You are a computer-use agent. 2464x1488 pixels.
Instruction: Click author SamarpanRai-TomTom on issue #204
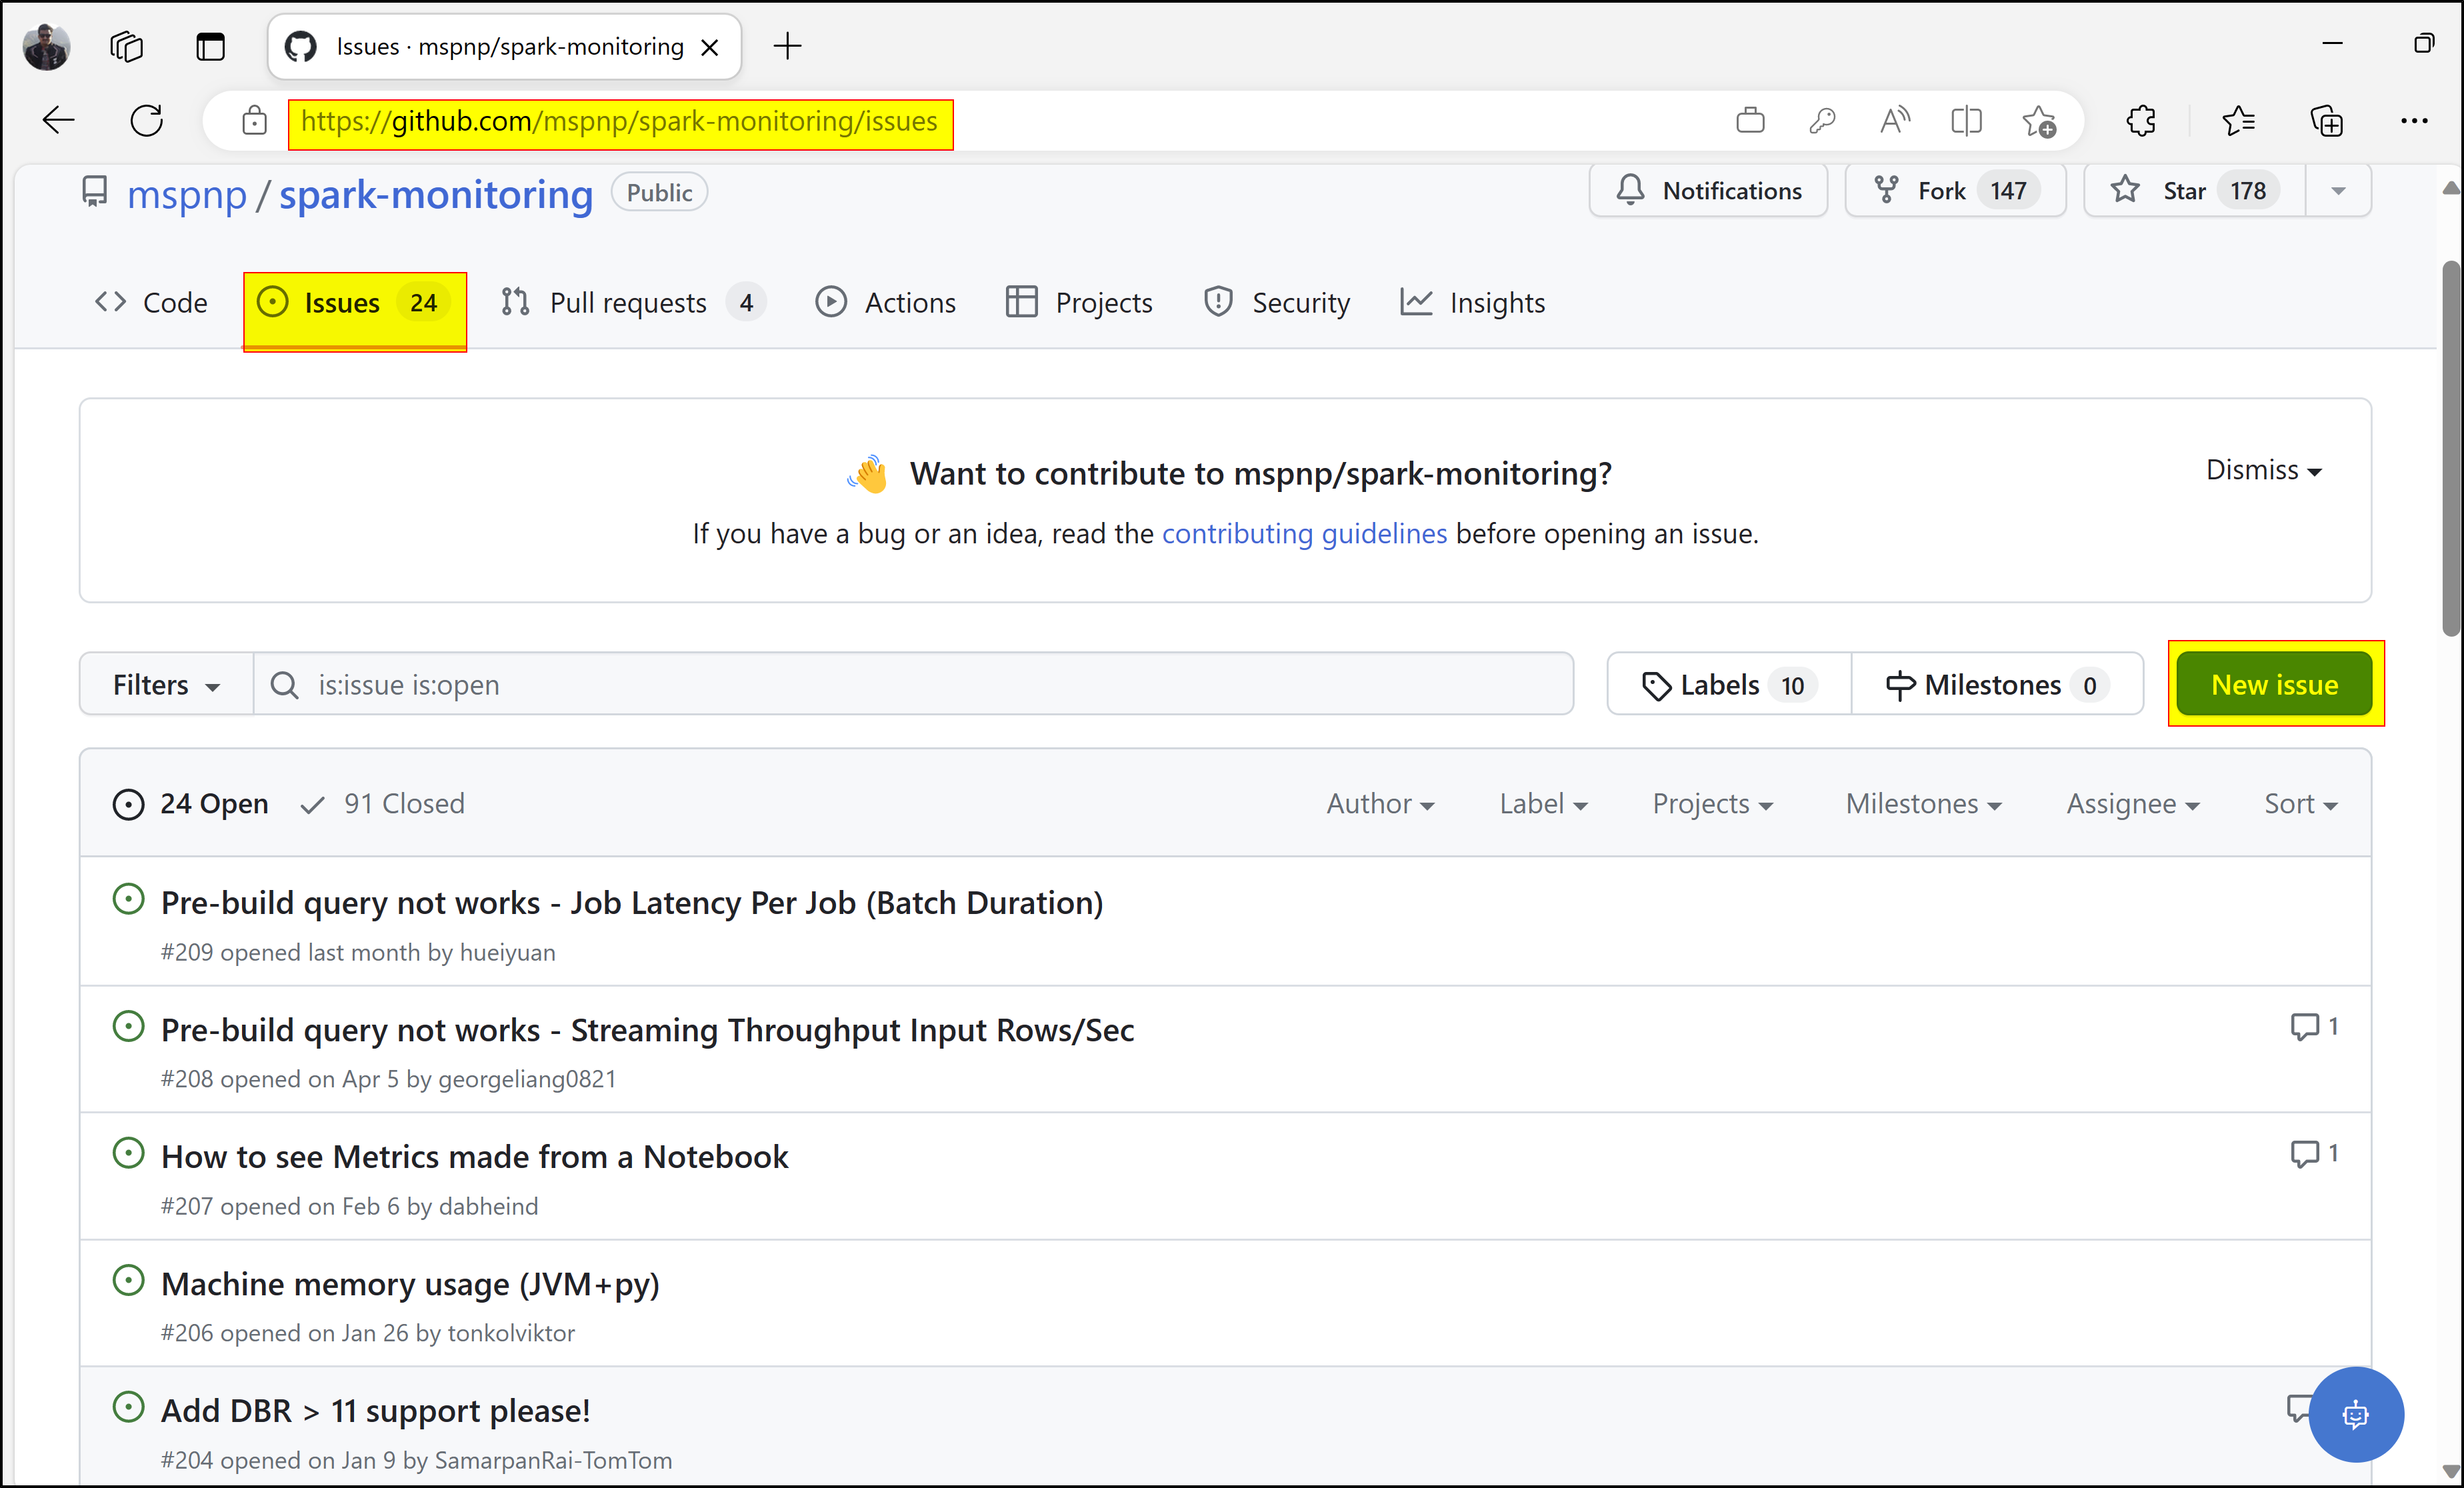click(553, 1460)
